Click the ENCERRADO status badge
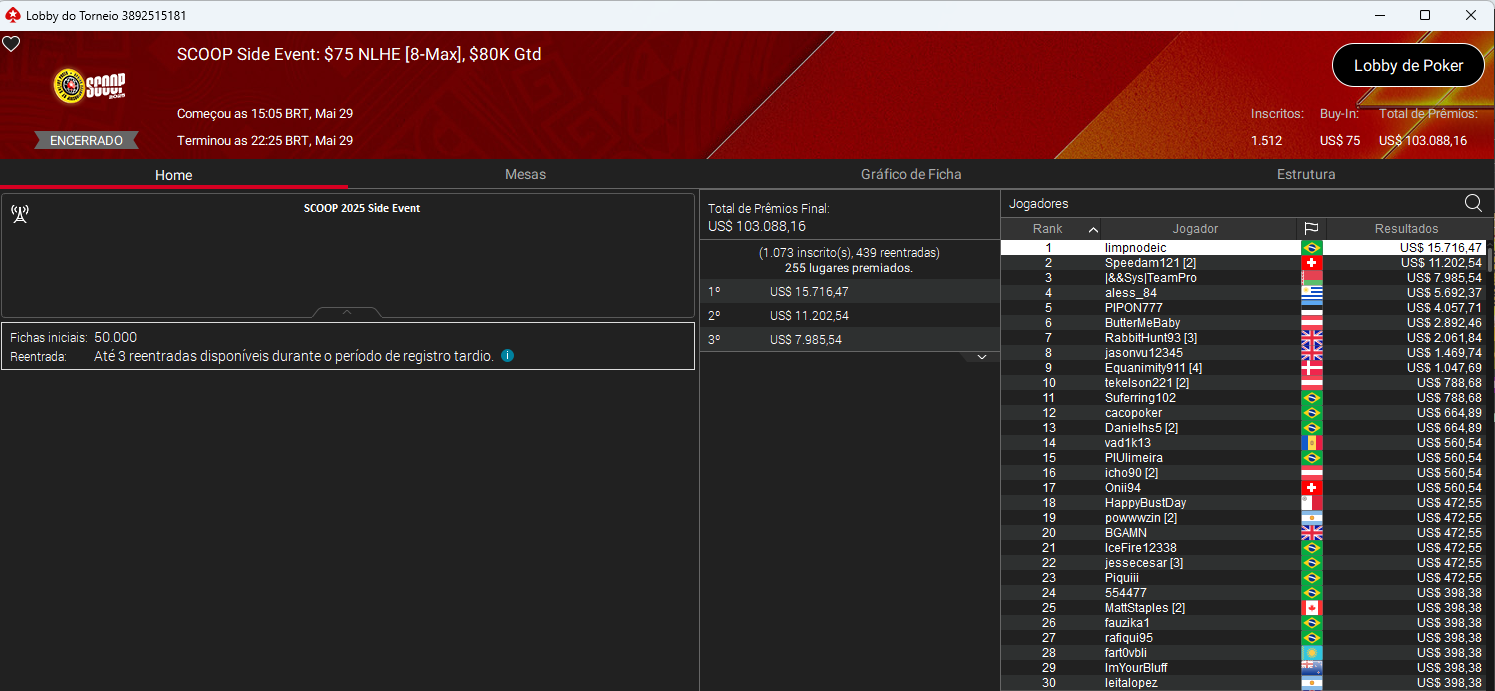The width and height of the screenshot is (1495, 691). pyautogui.click(x=87, y=140)
